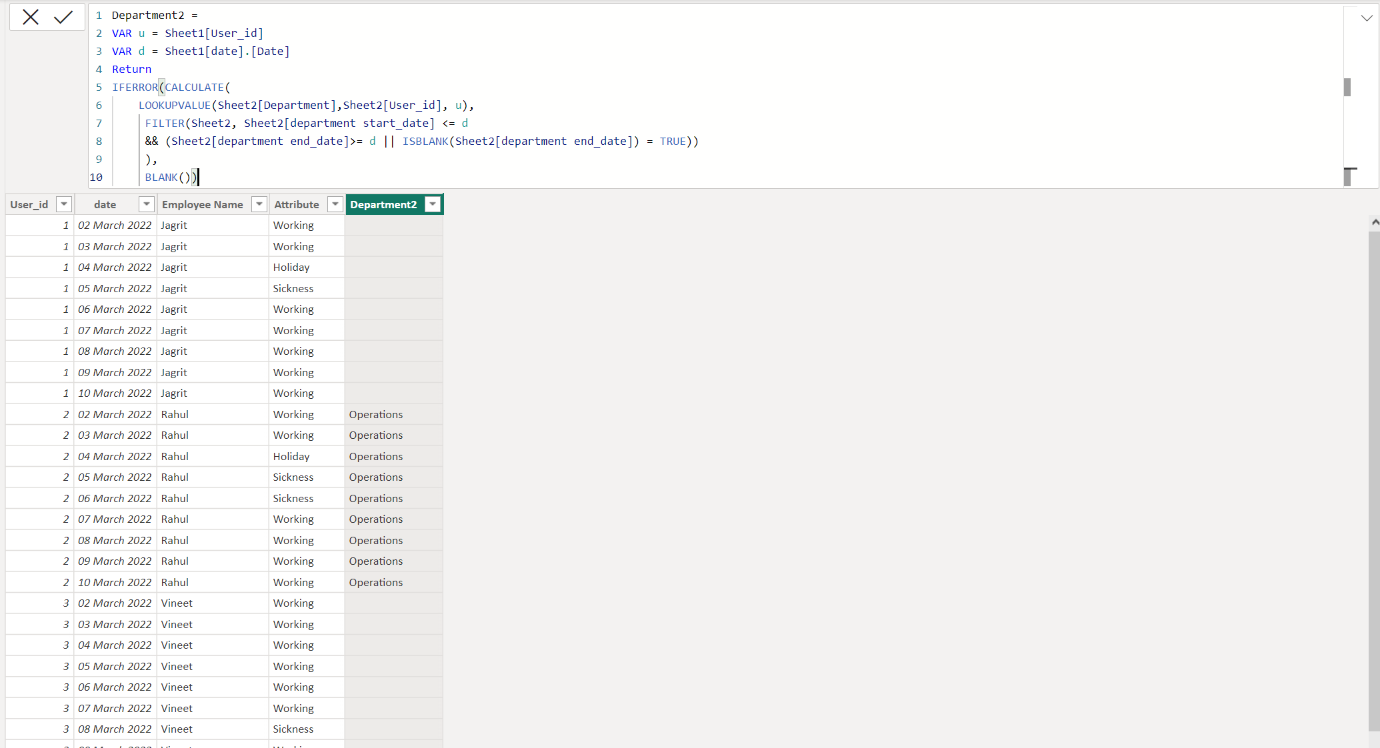1380x748 pixels.
Task: Select date '06 March 2022' for Rahul
Action: coord(115,498)
